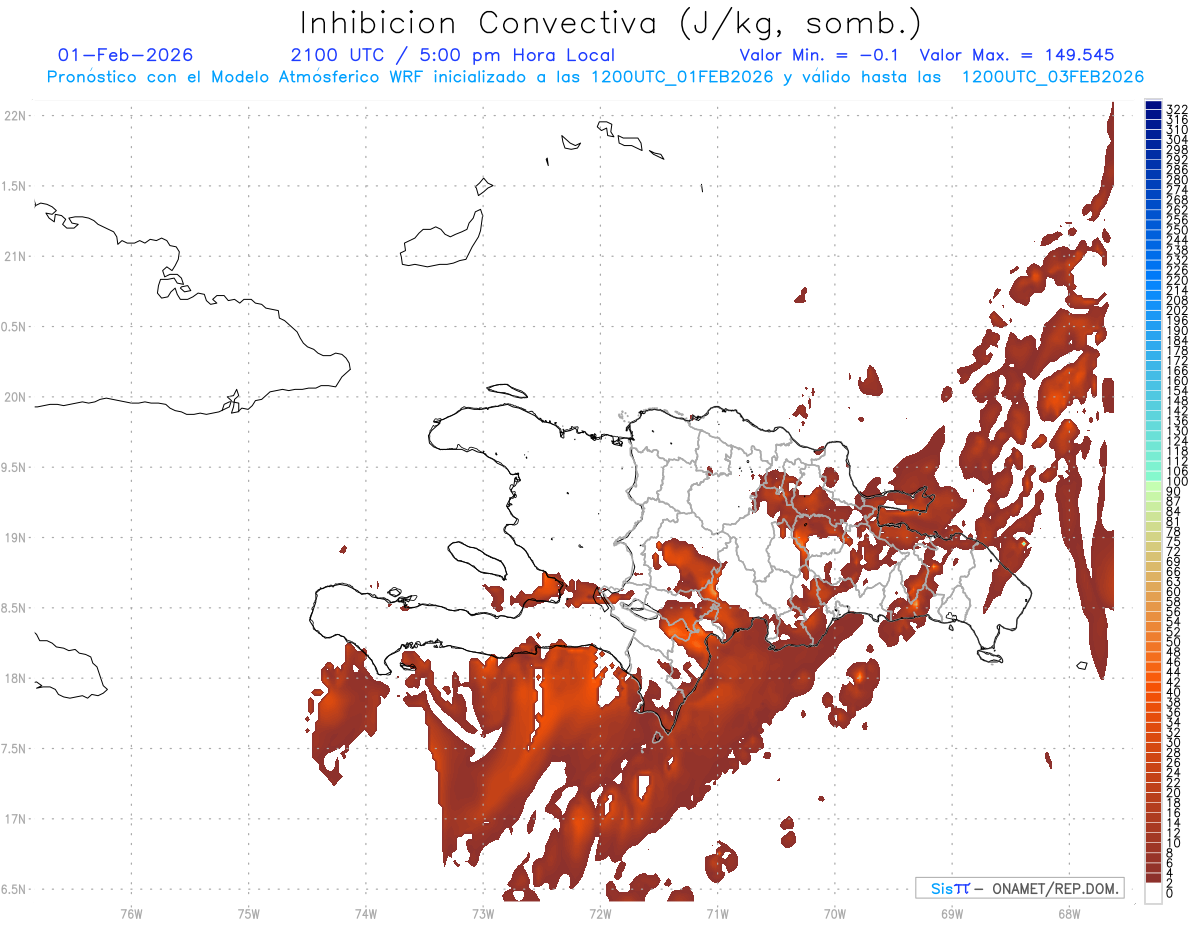
Task: Click the 'Valor Min. = -0.1' readout
Action: coord(819,55)
